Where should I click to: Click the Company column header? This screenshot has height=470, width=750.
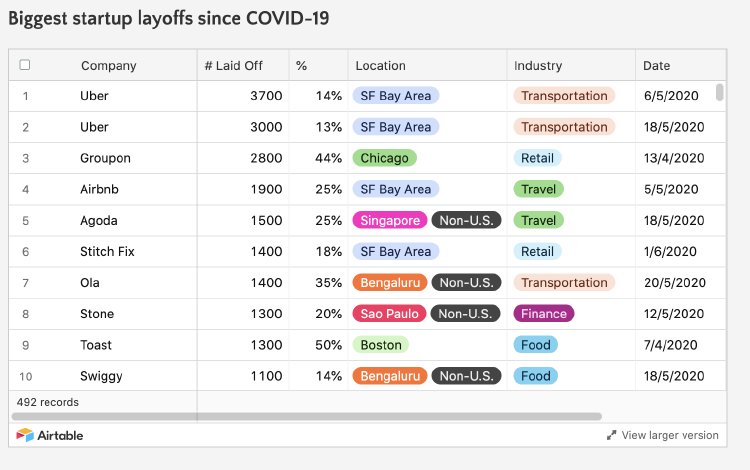(109, 66)
